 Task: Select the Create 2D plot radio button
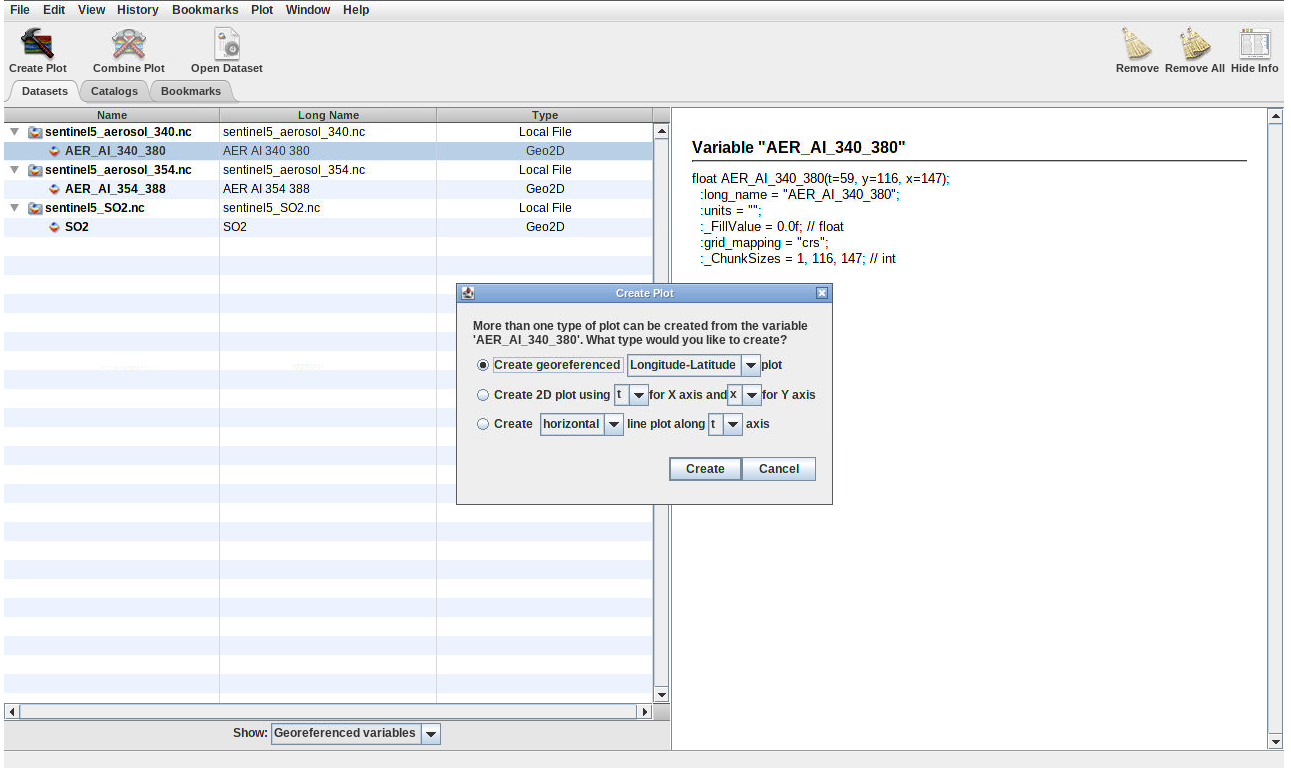[484, 395]
